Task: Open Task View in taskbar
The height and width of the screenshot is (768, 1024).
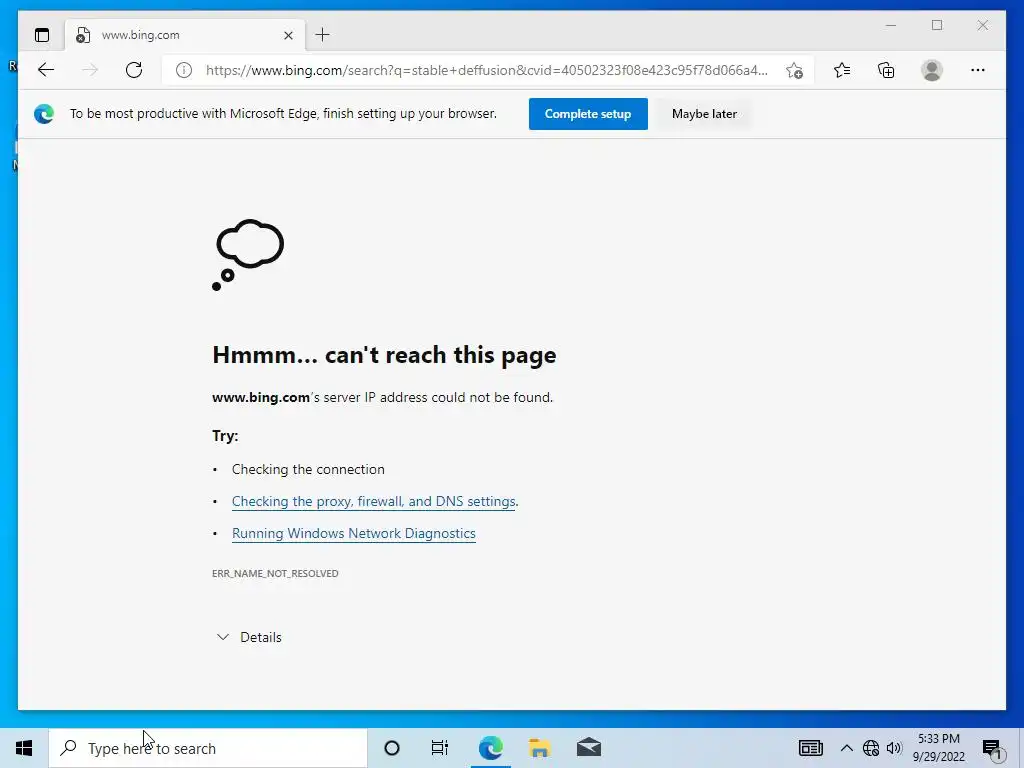Action: pos(440,748)
